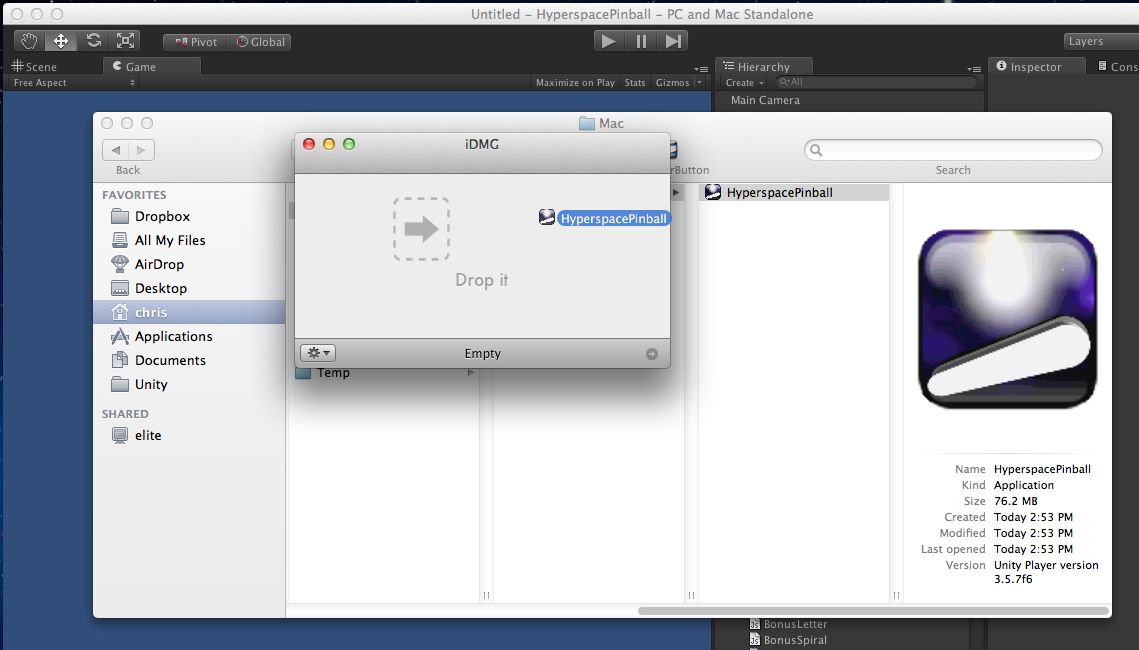This screenshot has height=650, width=1139.
Task: Pause the Unity game playback
Action: (641, 41)
